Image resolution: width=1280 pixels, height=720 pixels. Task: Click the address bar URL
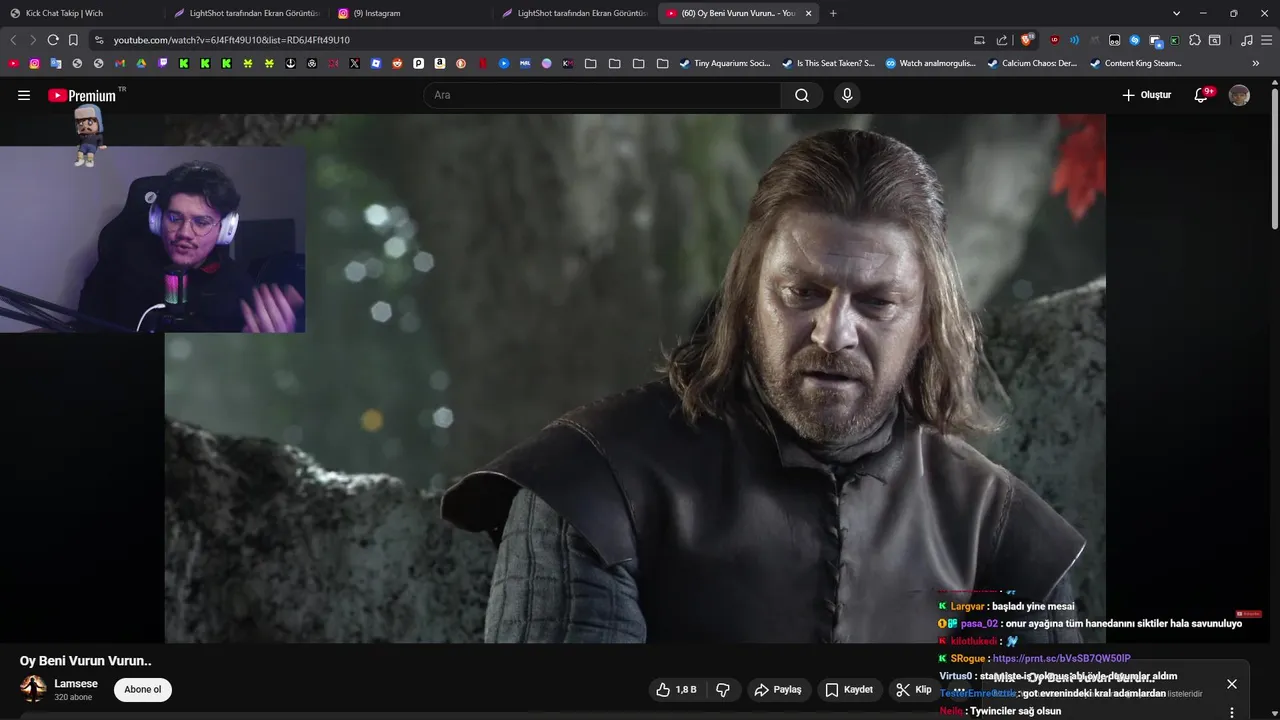pos(232,40)
